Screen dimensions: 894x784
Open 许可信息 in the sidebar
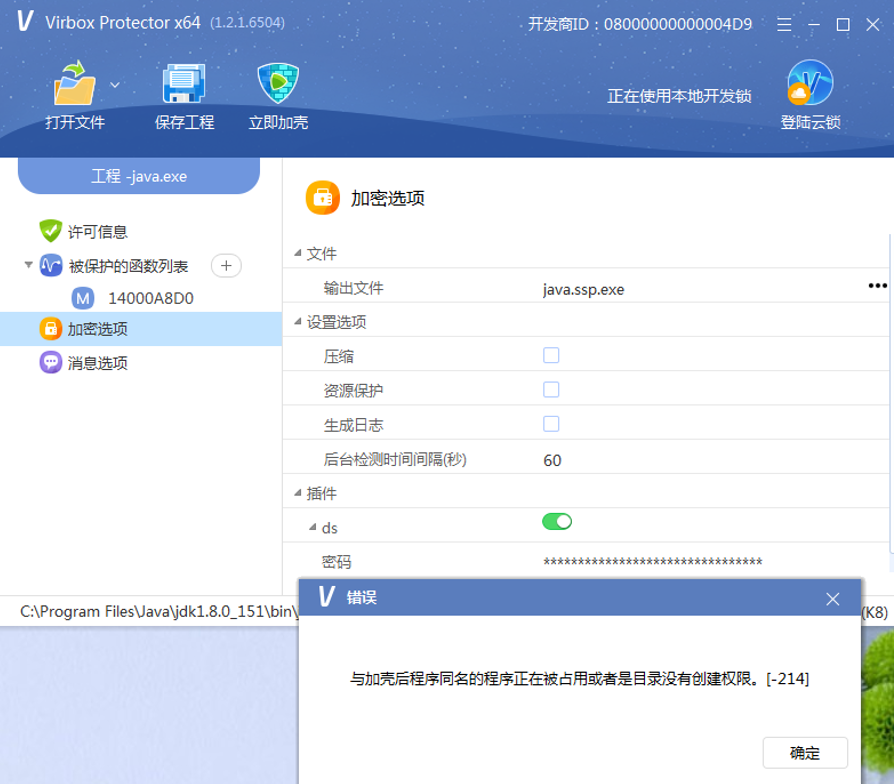pos(97,231)
